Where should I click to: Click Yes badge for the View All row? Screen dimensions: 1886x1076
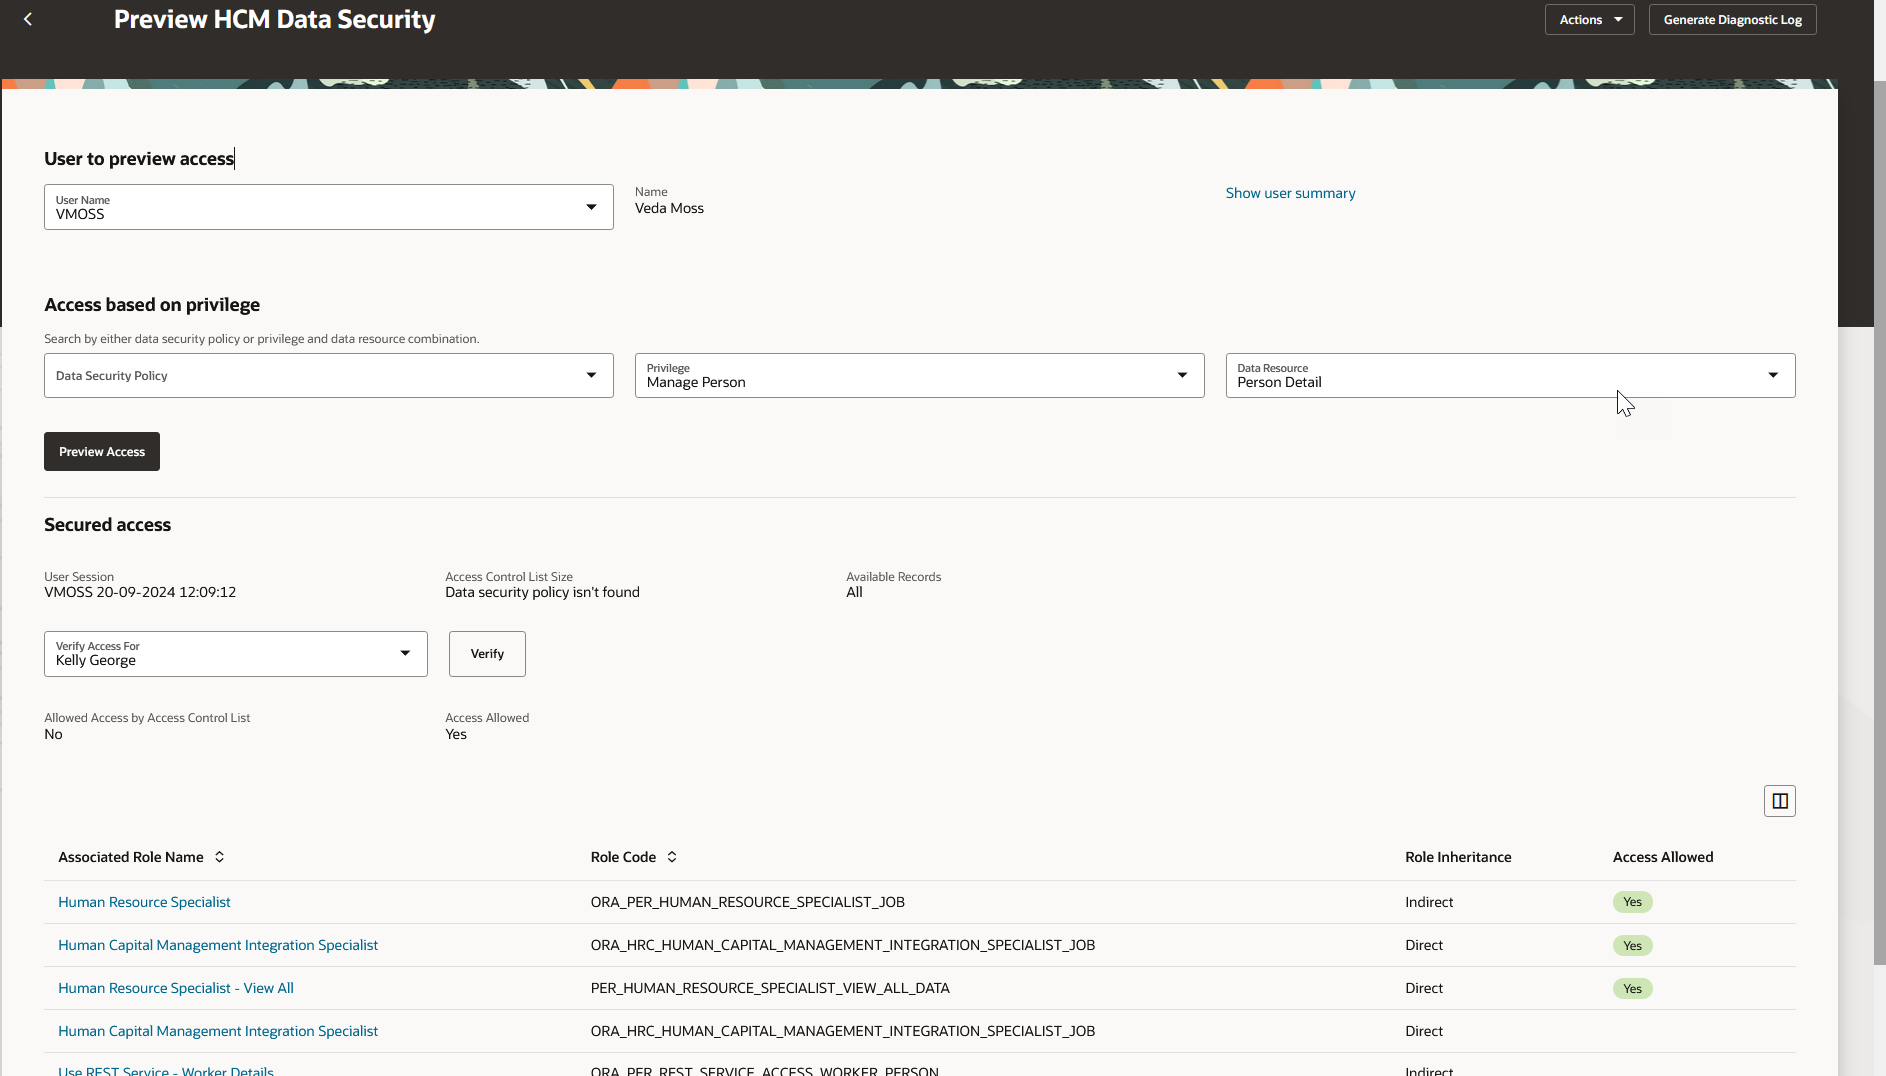pyautogui.click(x=1632, y=988)
